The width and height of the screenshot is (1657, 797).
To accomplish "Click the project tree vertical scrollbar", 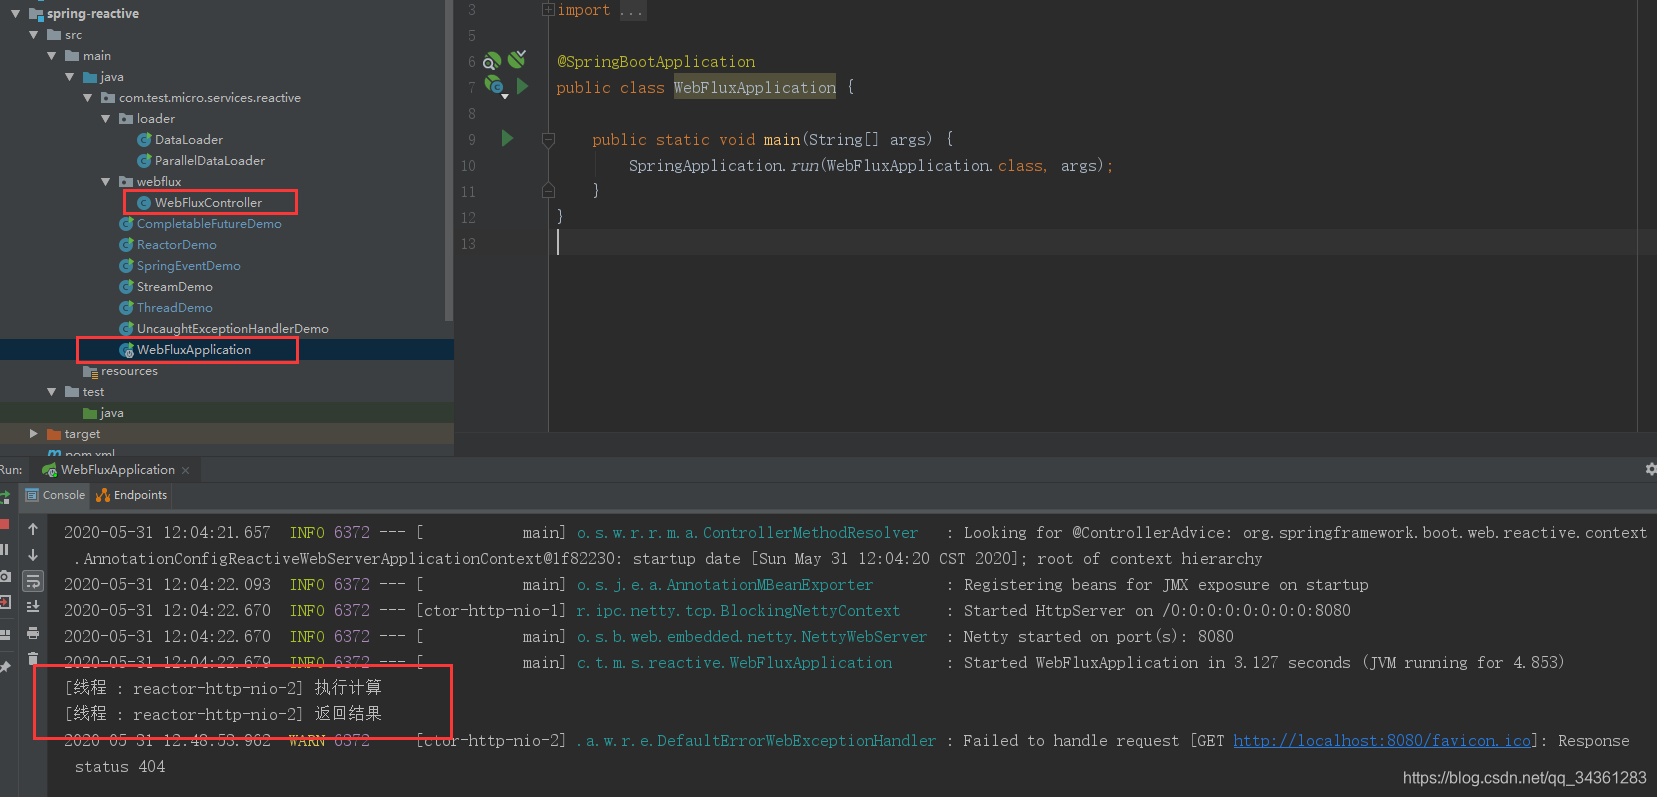I will [x=449, y=160].
